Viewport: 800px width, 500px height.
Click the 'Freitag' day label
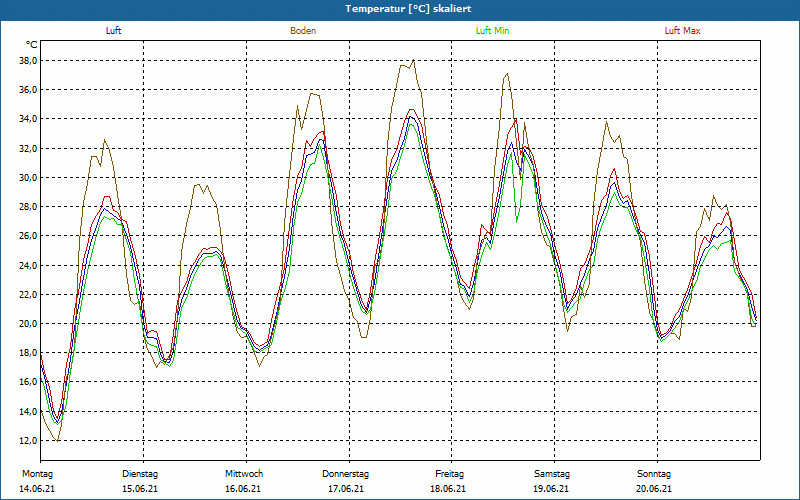pos(449,474)
